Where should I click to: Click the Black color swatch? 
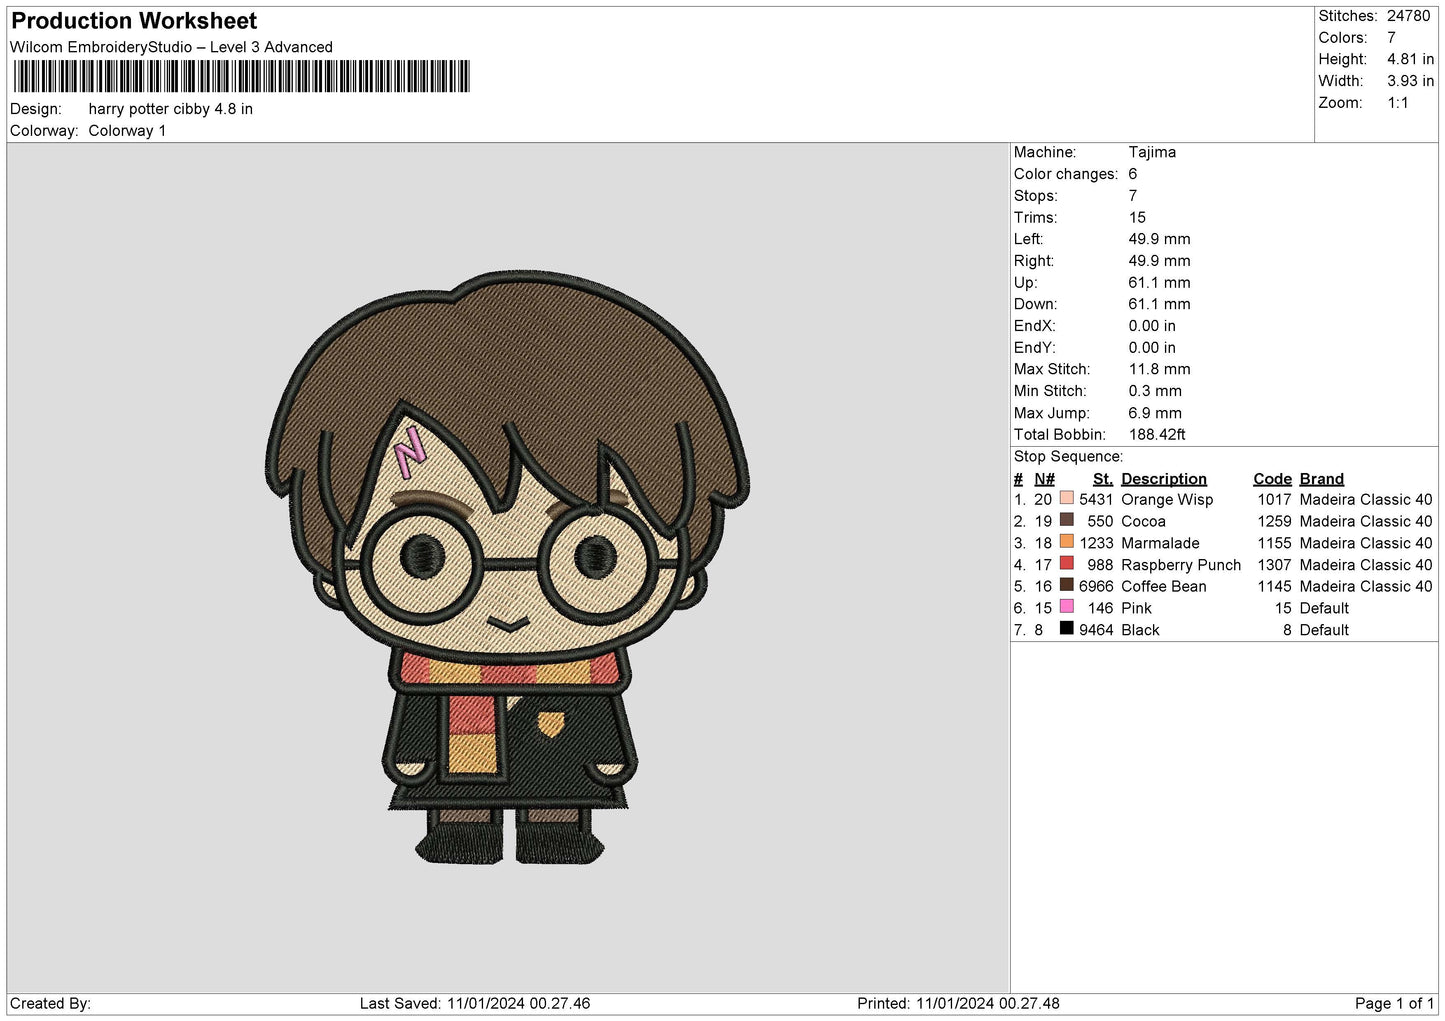1066,629
